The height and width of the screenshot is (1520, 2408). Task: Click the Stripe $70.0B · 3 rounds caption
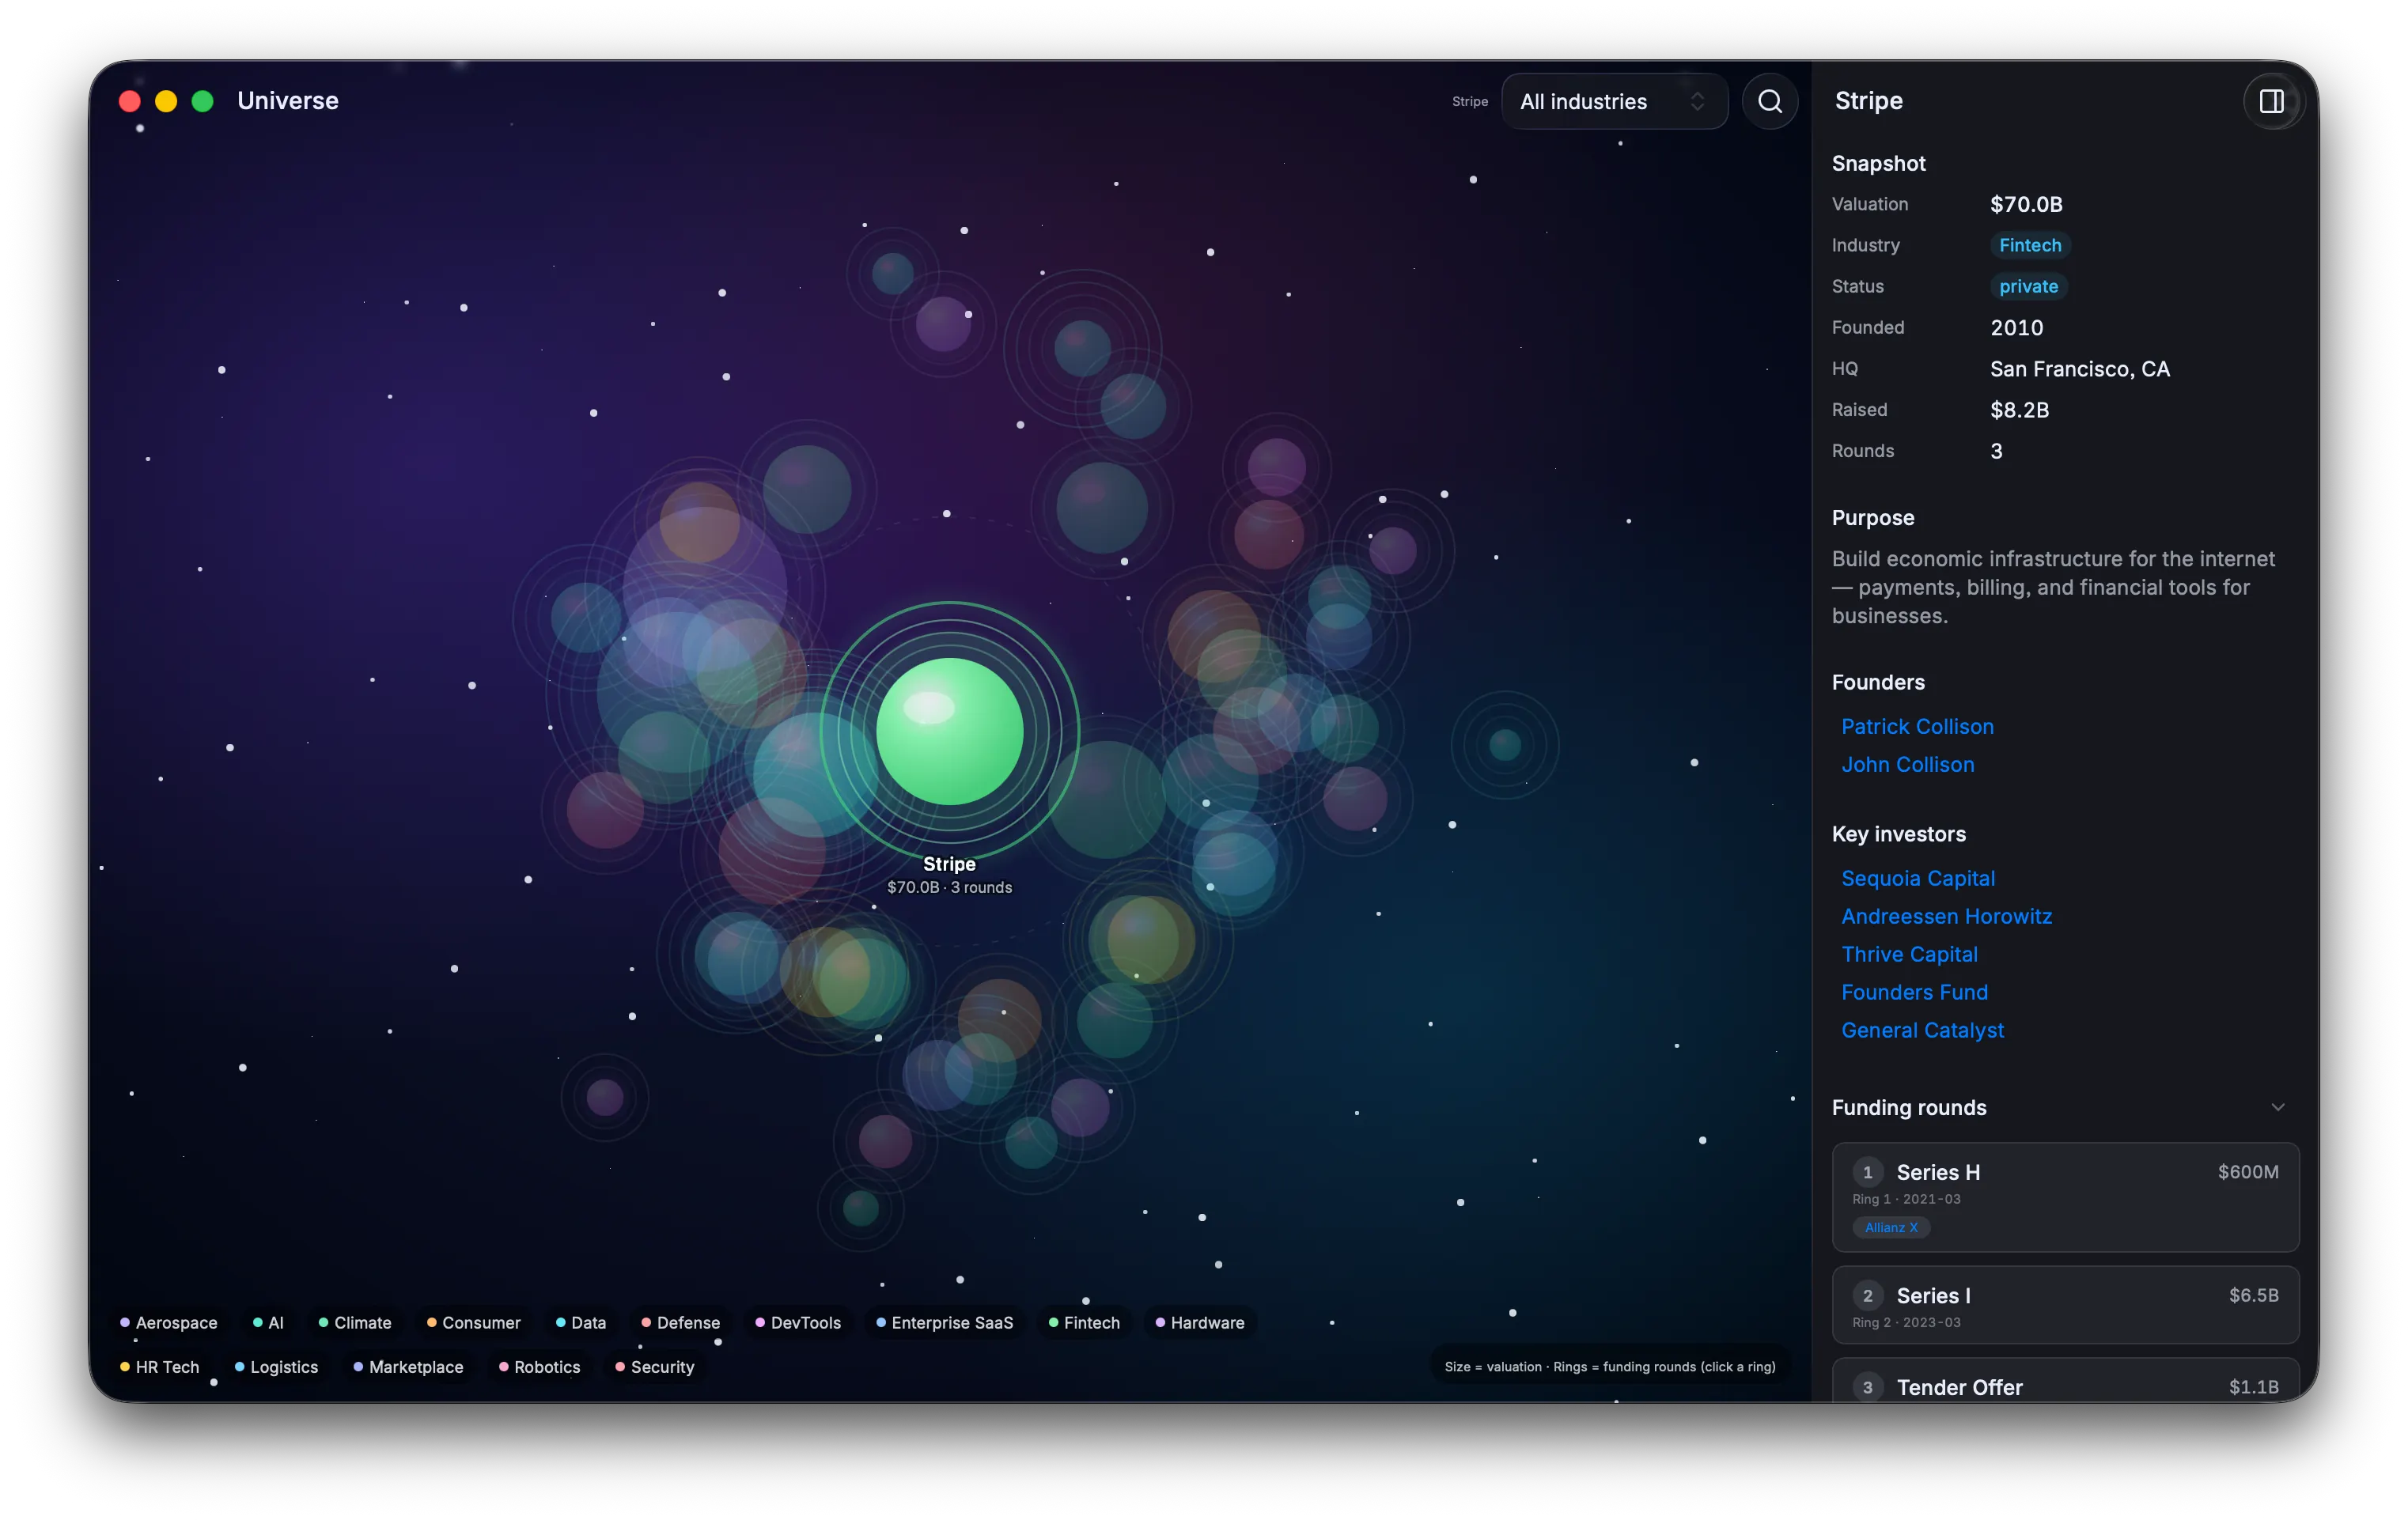click(x=949, y=888)
